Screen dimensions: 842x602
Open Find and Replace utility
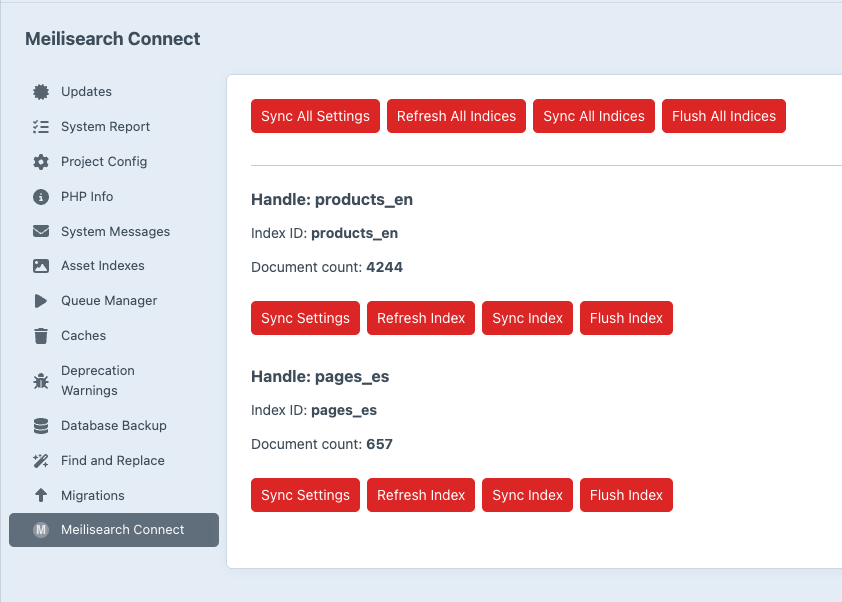pos(112,461)
